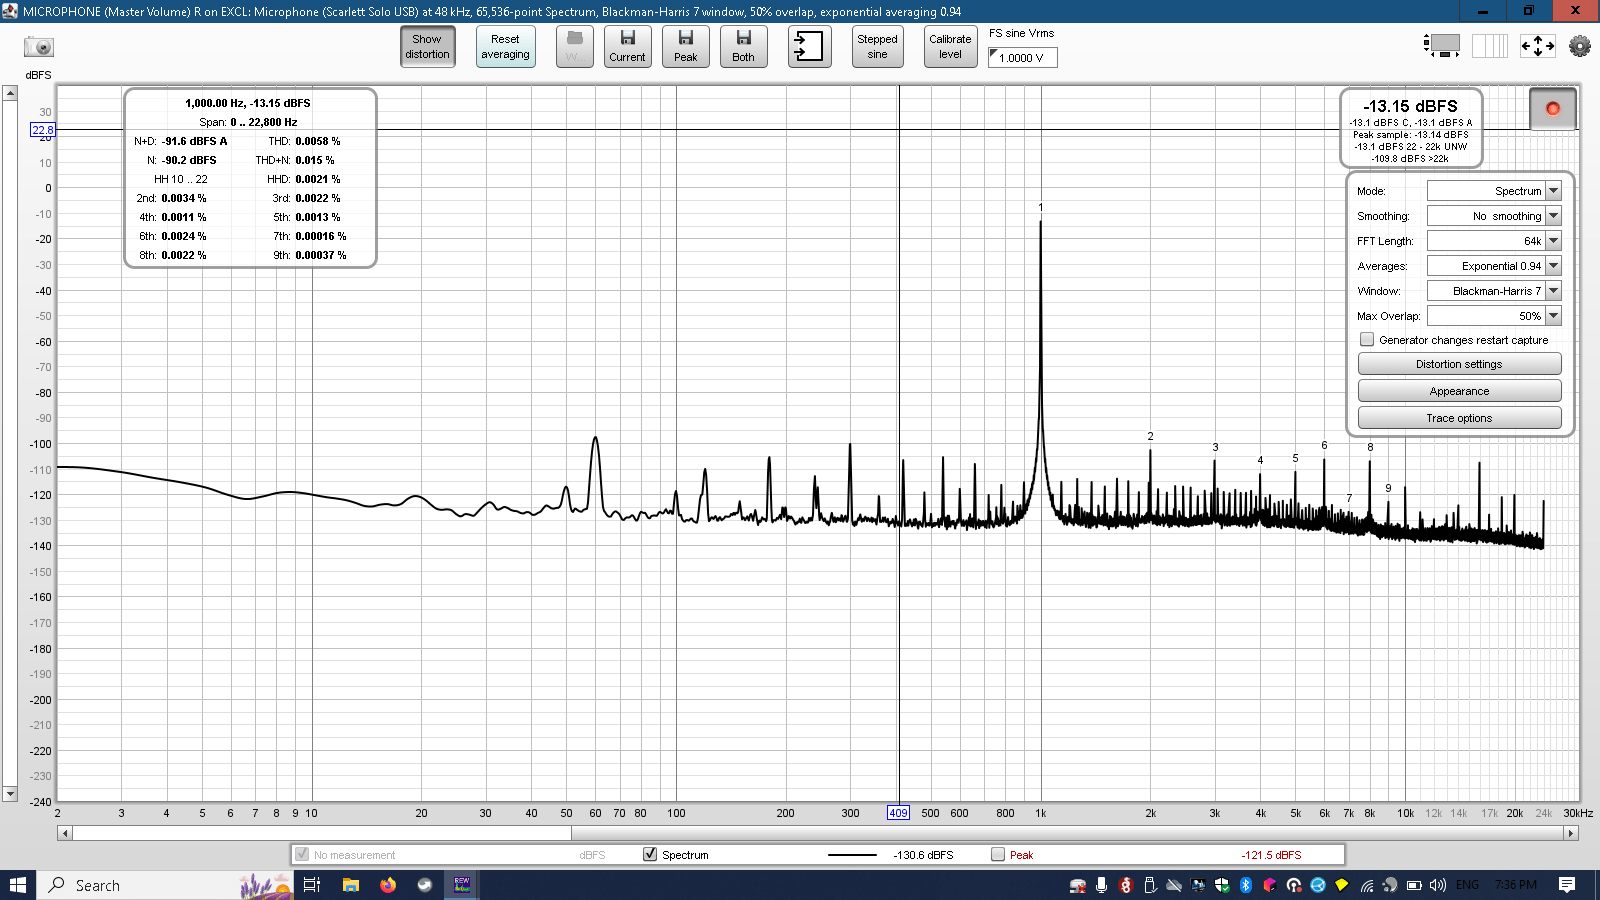Open the volume speaker tray icon

[1438, 885]
